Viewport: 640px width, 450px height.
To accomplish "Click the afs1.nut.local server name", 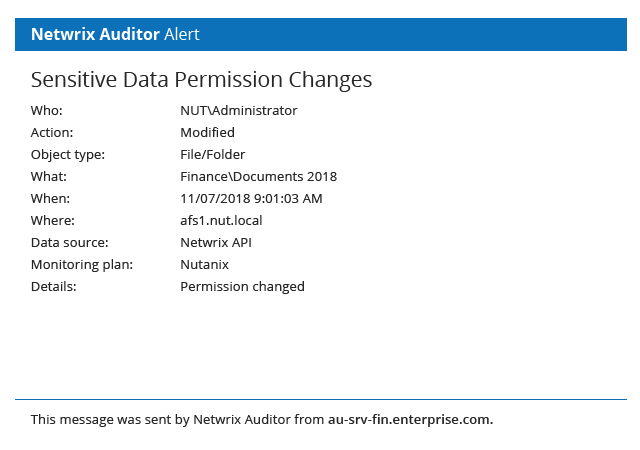I will pos(221,221).
